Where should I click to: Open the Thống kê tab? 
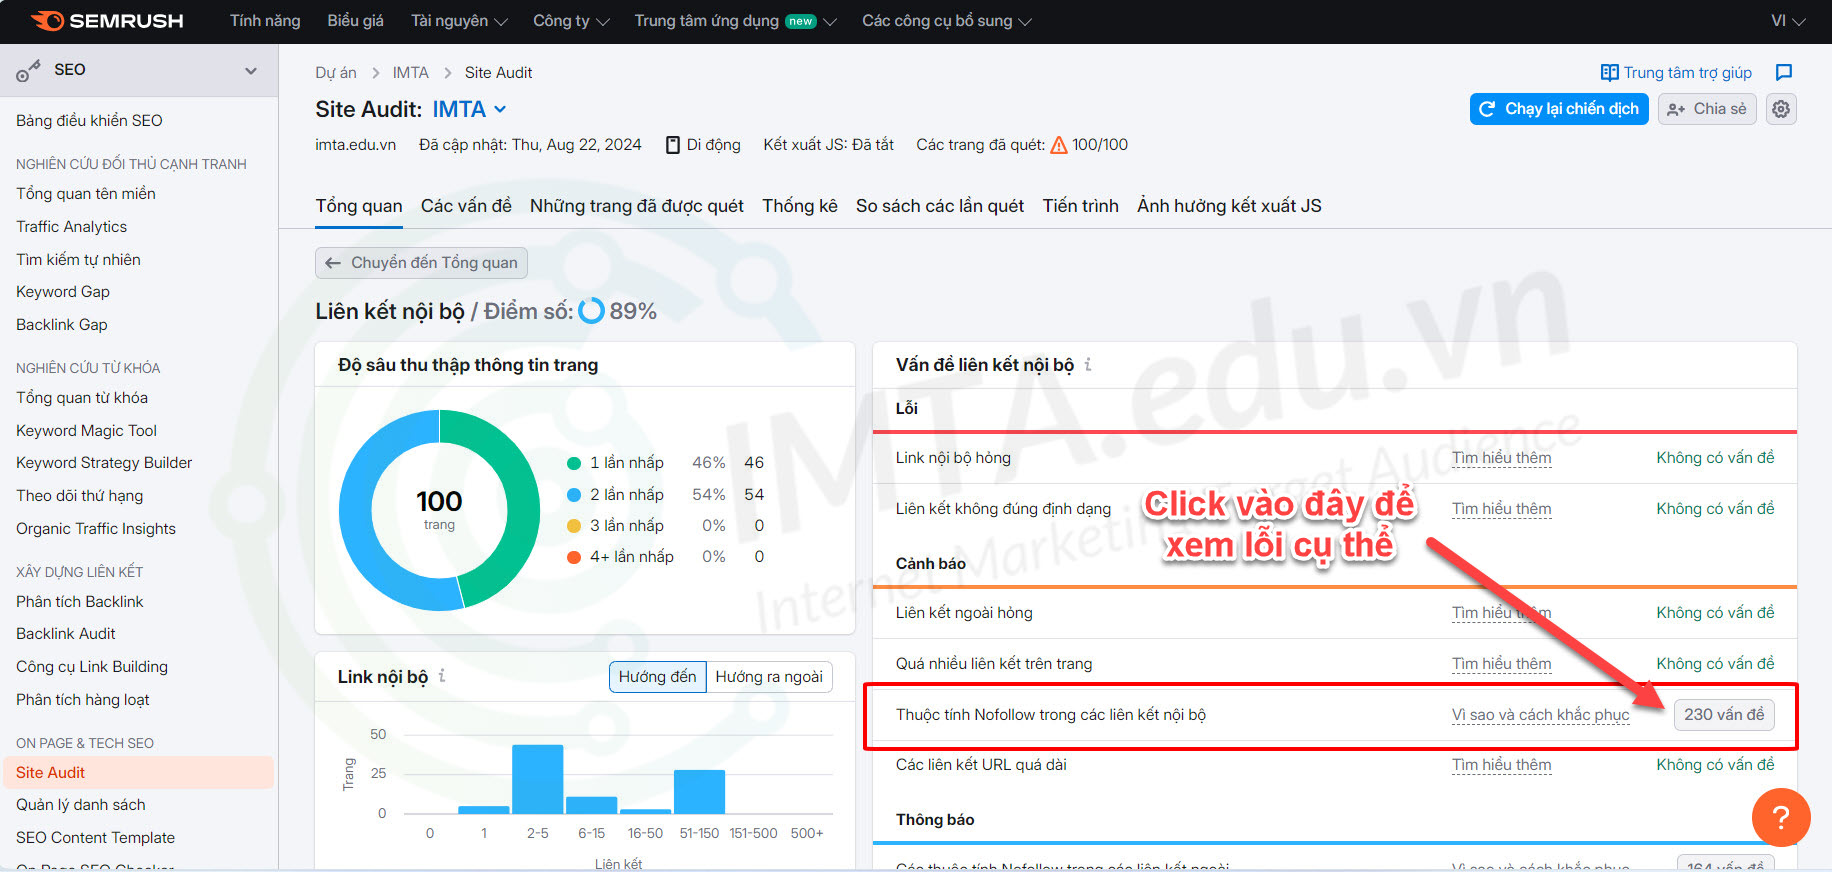(x=800, y=206)
